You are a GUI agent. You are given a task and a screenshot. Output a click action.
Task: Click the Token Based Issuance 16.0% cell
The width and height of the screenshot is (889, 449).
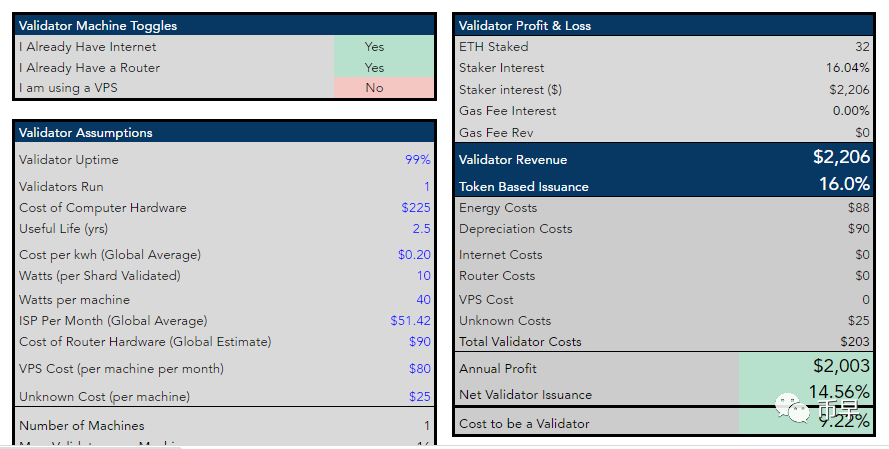point(844,185)
